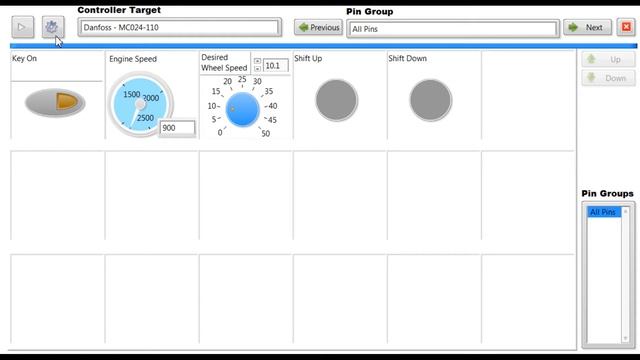Toggle the Key On switch
This screenshot has height=360, width=640.
(x=55, y=102)
